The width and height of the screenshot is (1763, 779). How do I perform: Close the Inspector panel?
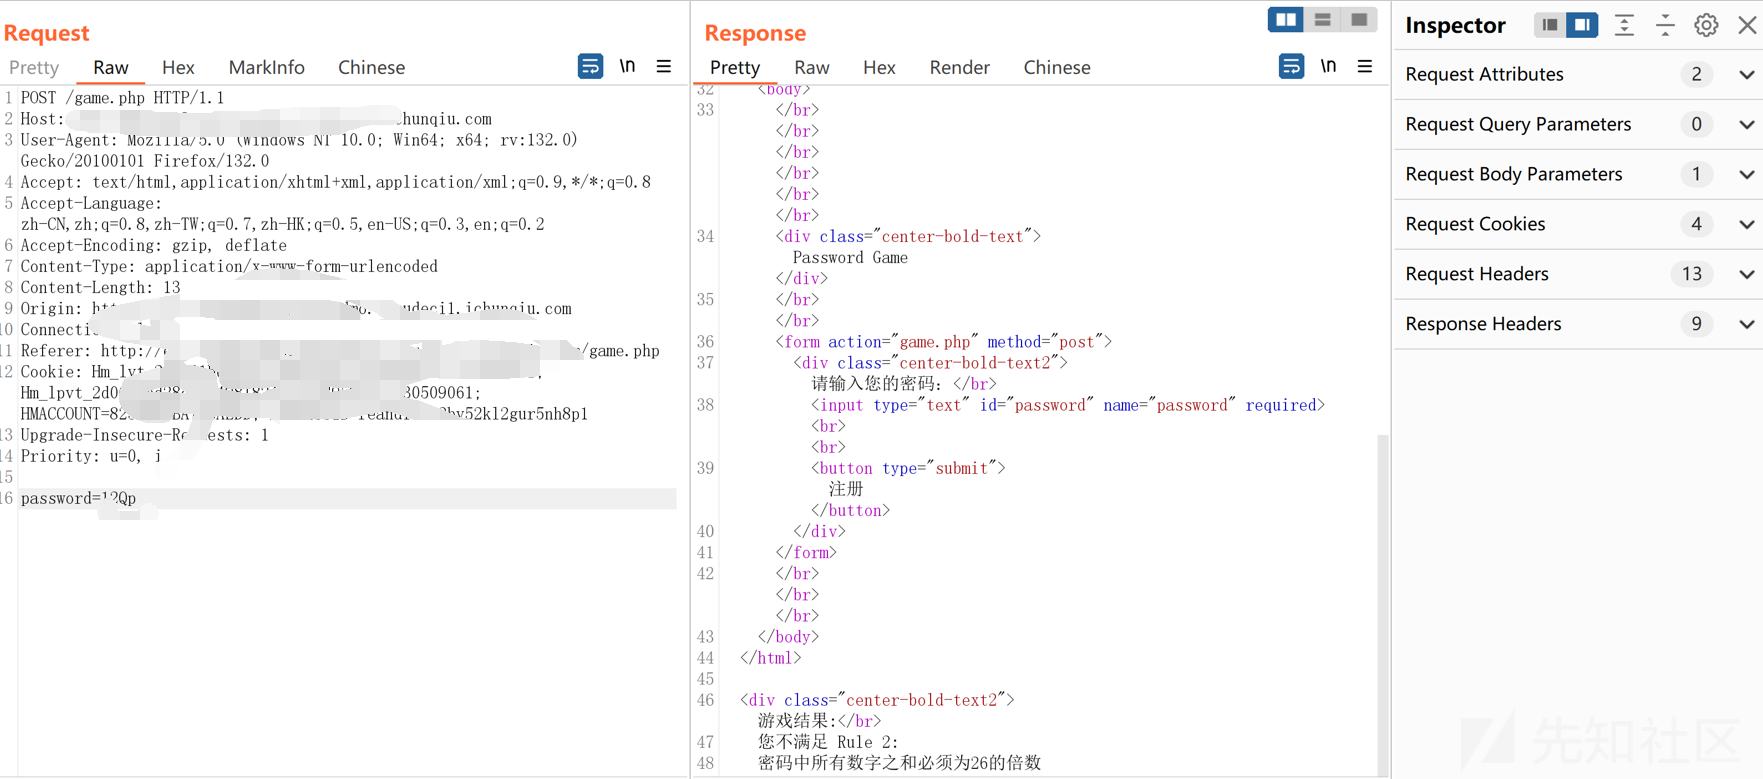click(x=1747, y=25)
